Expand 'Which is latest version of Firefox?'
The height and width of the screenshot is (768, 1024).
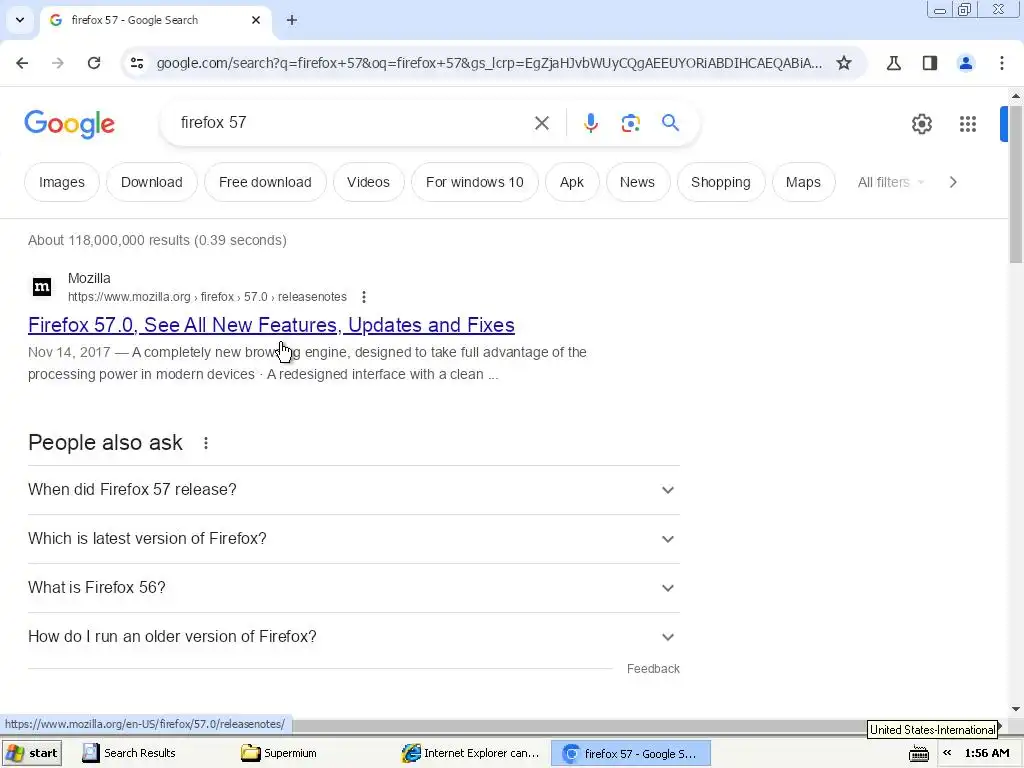click(x=354, y=539)
